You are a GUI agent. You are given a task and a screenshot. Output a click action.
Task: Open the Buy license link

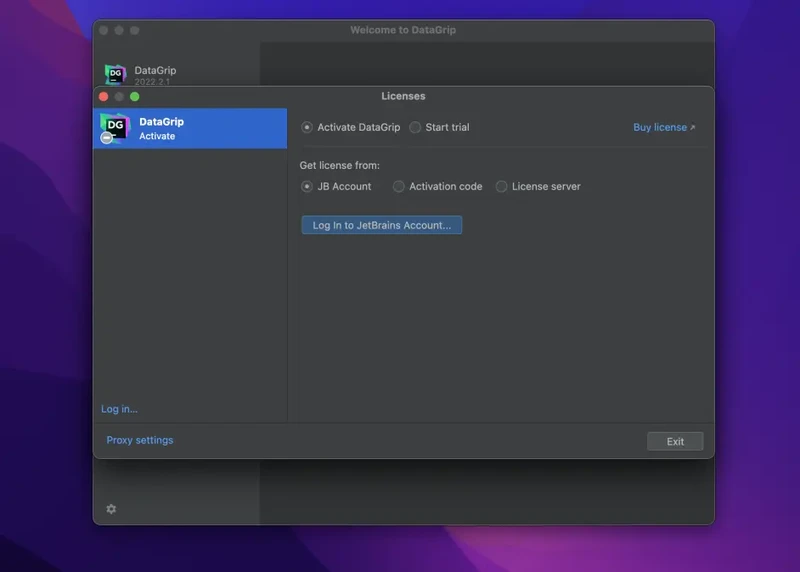[660, 128]
